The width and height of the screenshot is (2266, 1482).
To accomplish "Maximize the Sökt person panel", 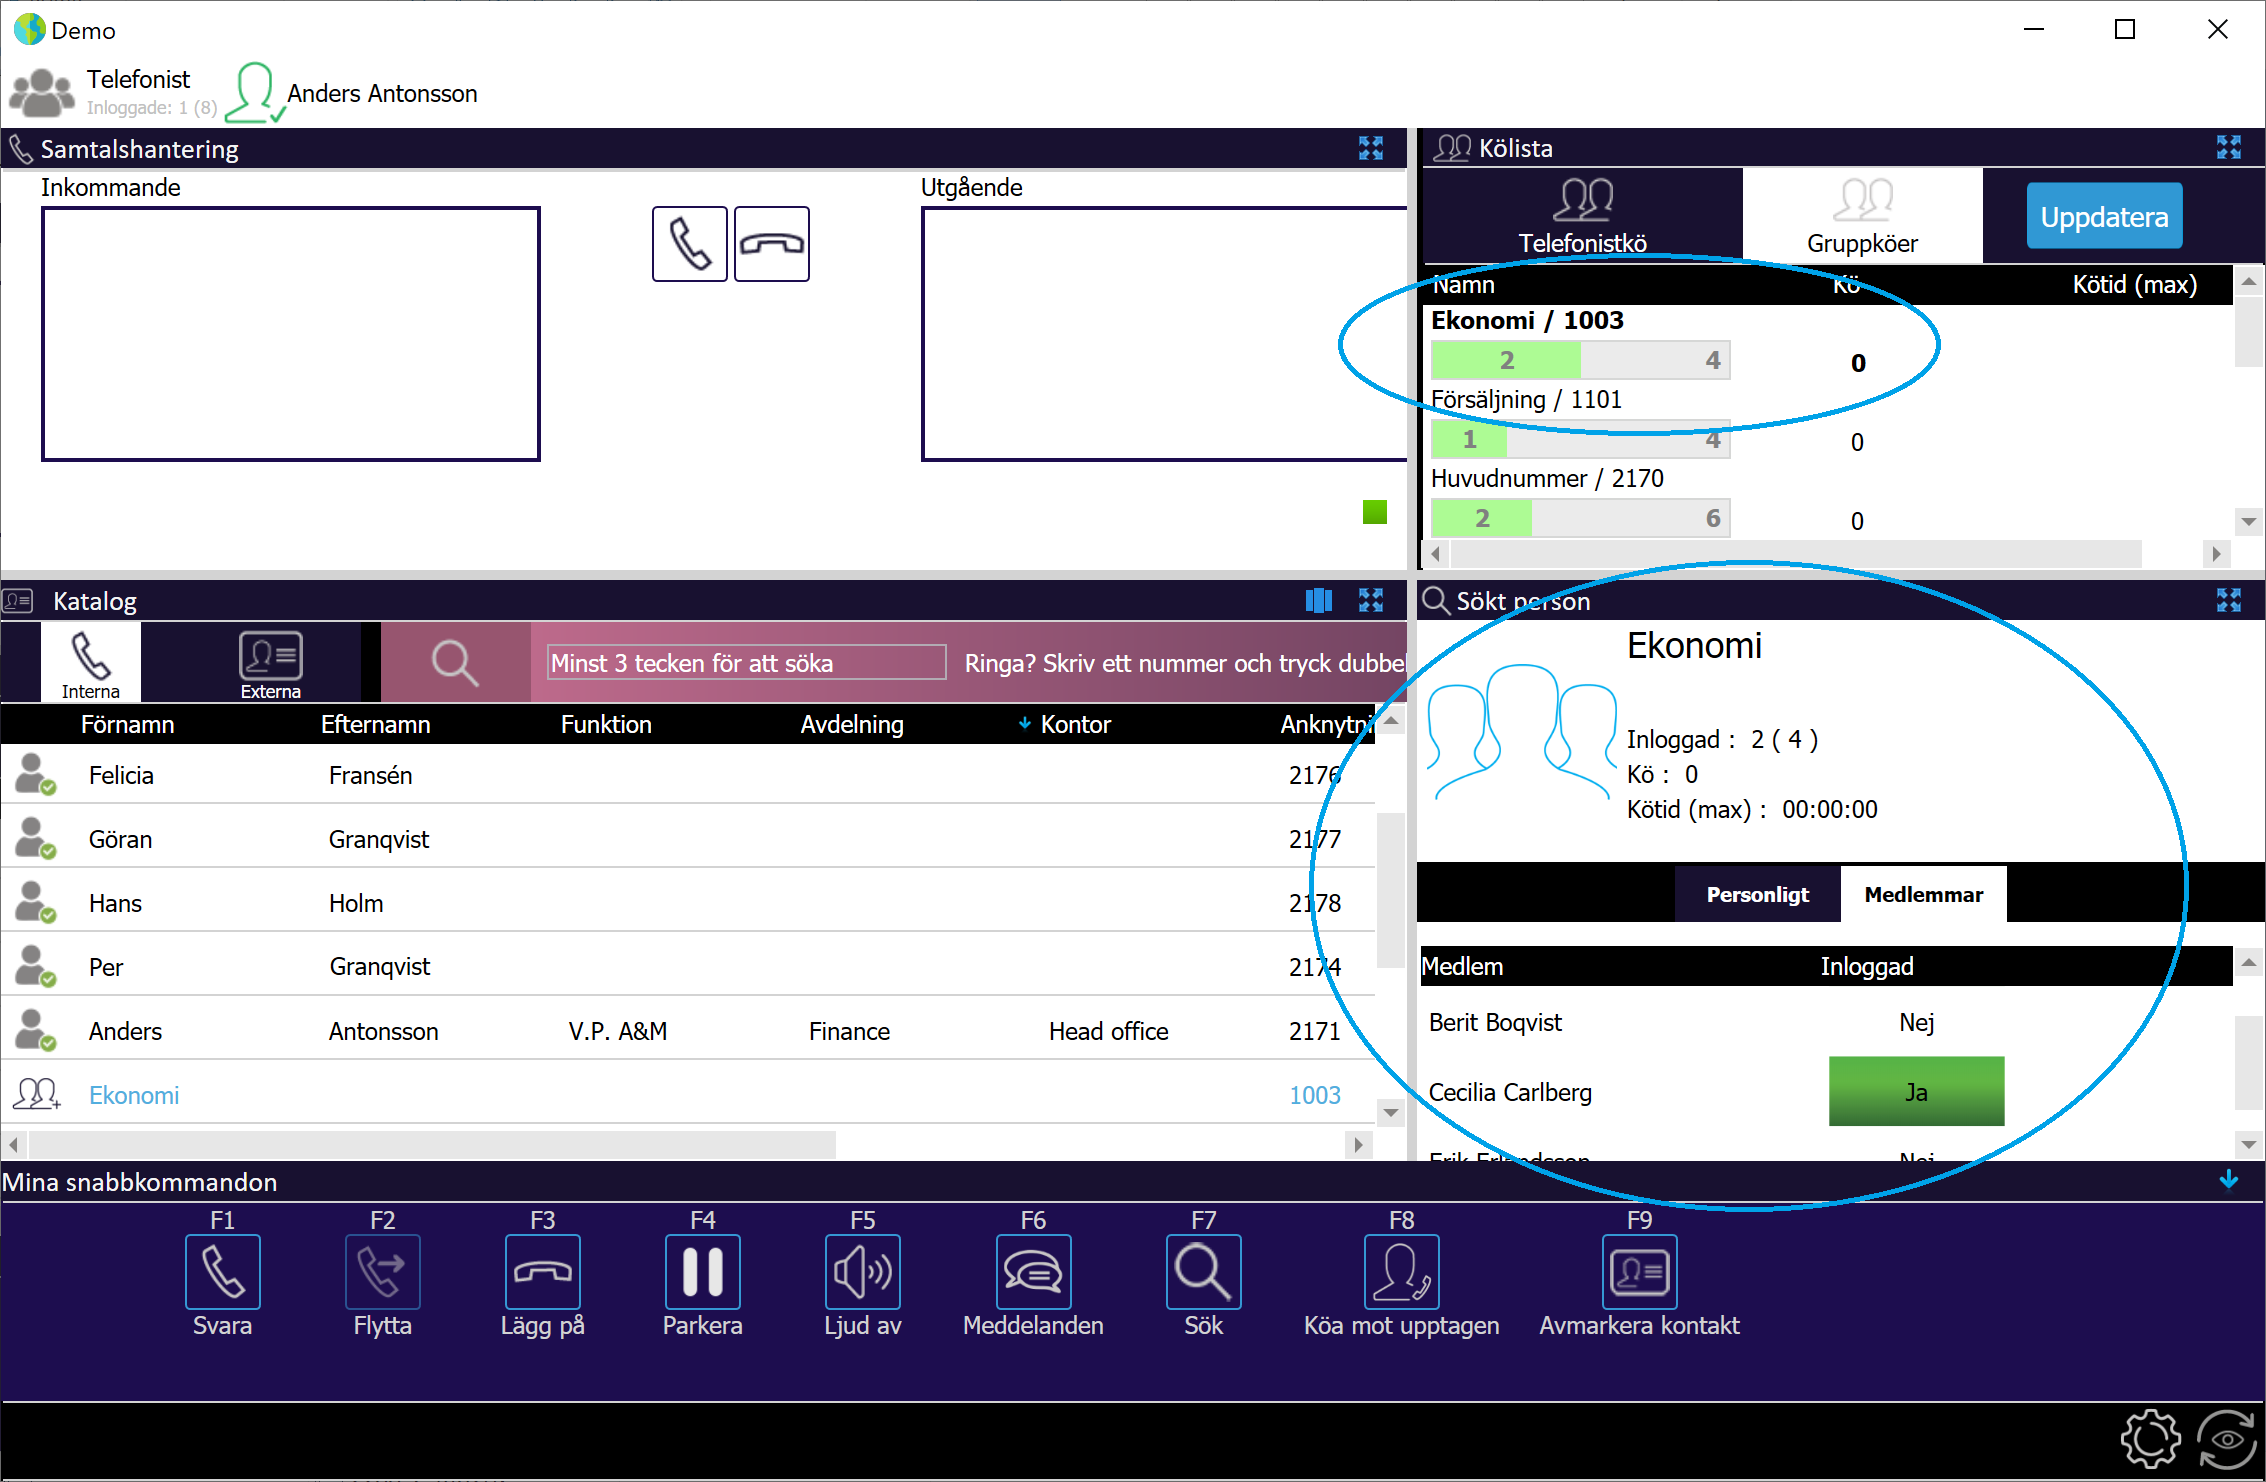I will [x=2229, y=600].
